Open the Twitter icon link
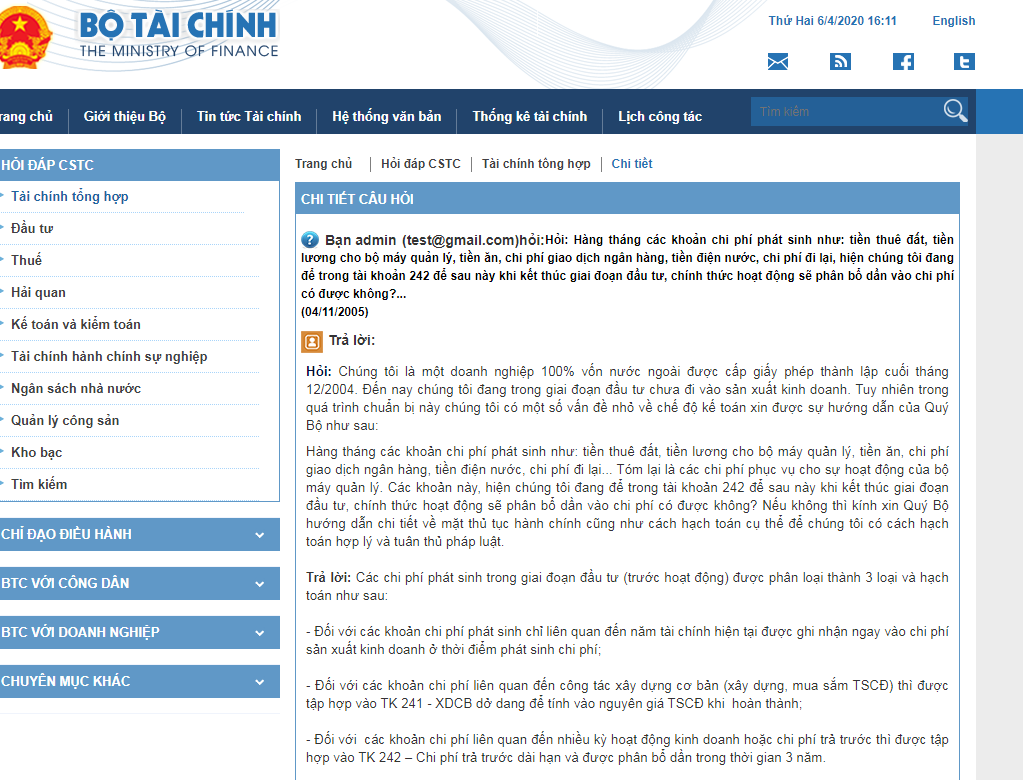The height and width of the screenshot is (780, 1023). pyautogui.click(x=964, y=62)
